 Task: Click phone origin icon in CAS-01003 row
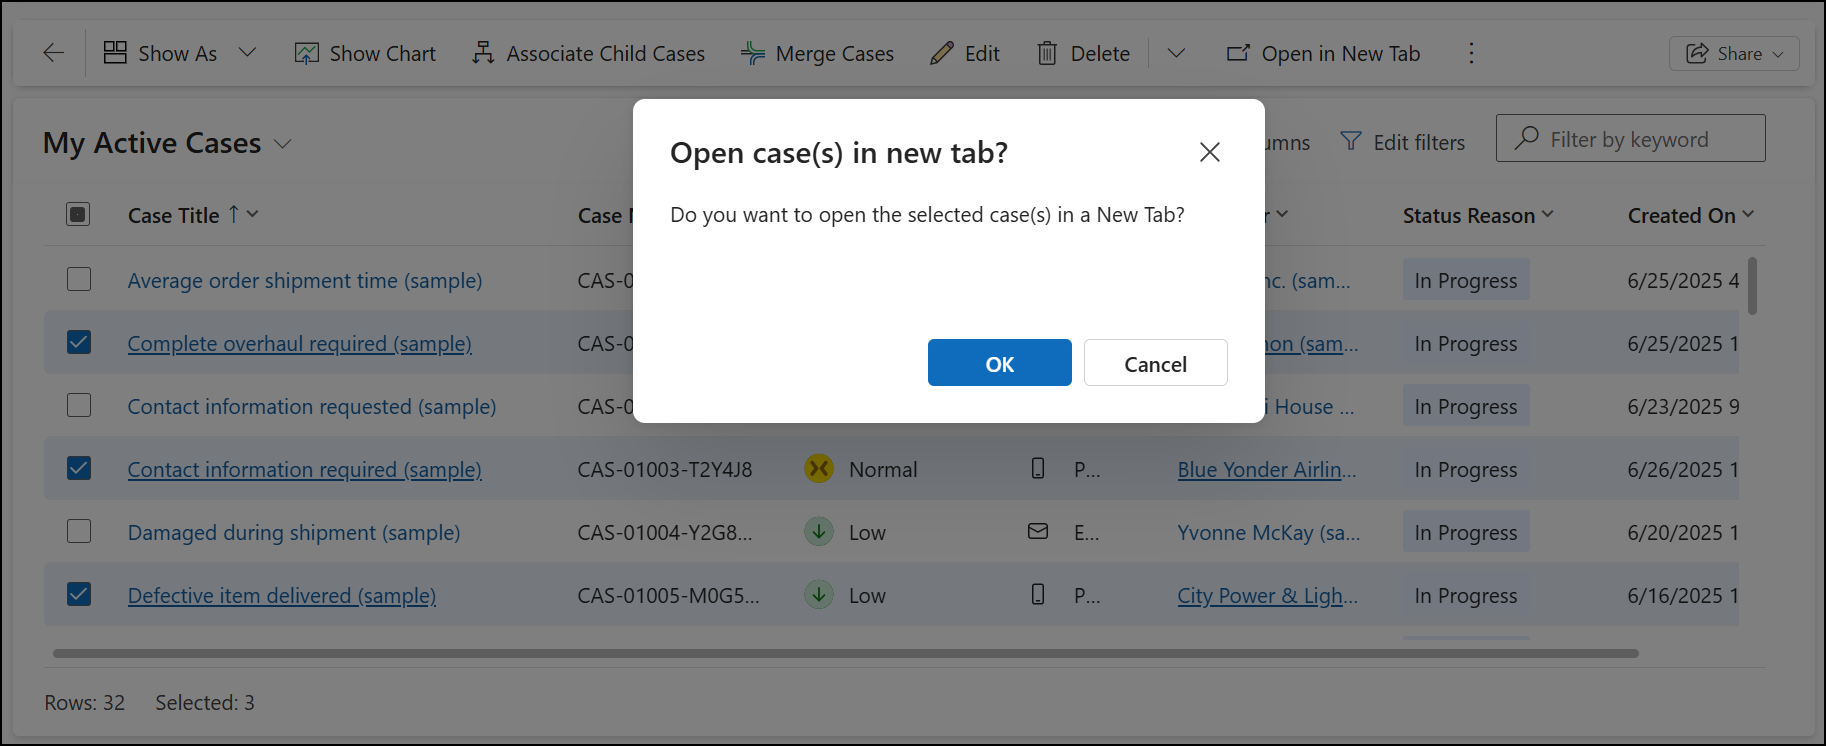click(1038, 468)
